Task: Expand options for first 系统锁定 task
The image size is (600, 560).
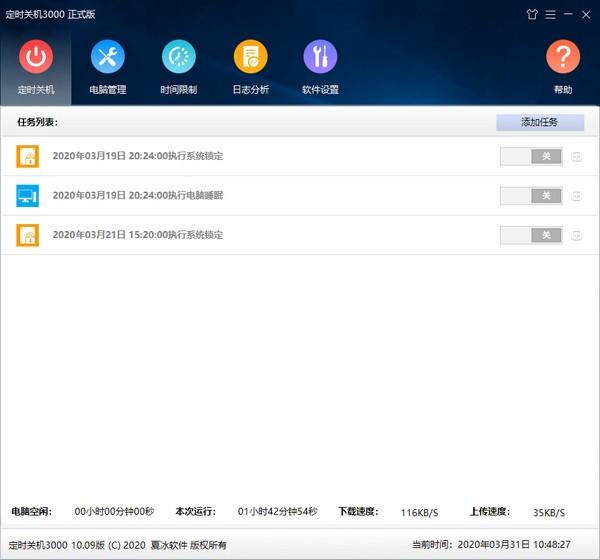Action: (577, 156)
